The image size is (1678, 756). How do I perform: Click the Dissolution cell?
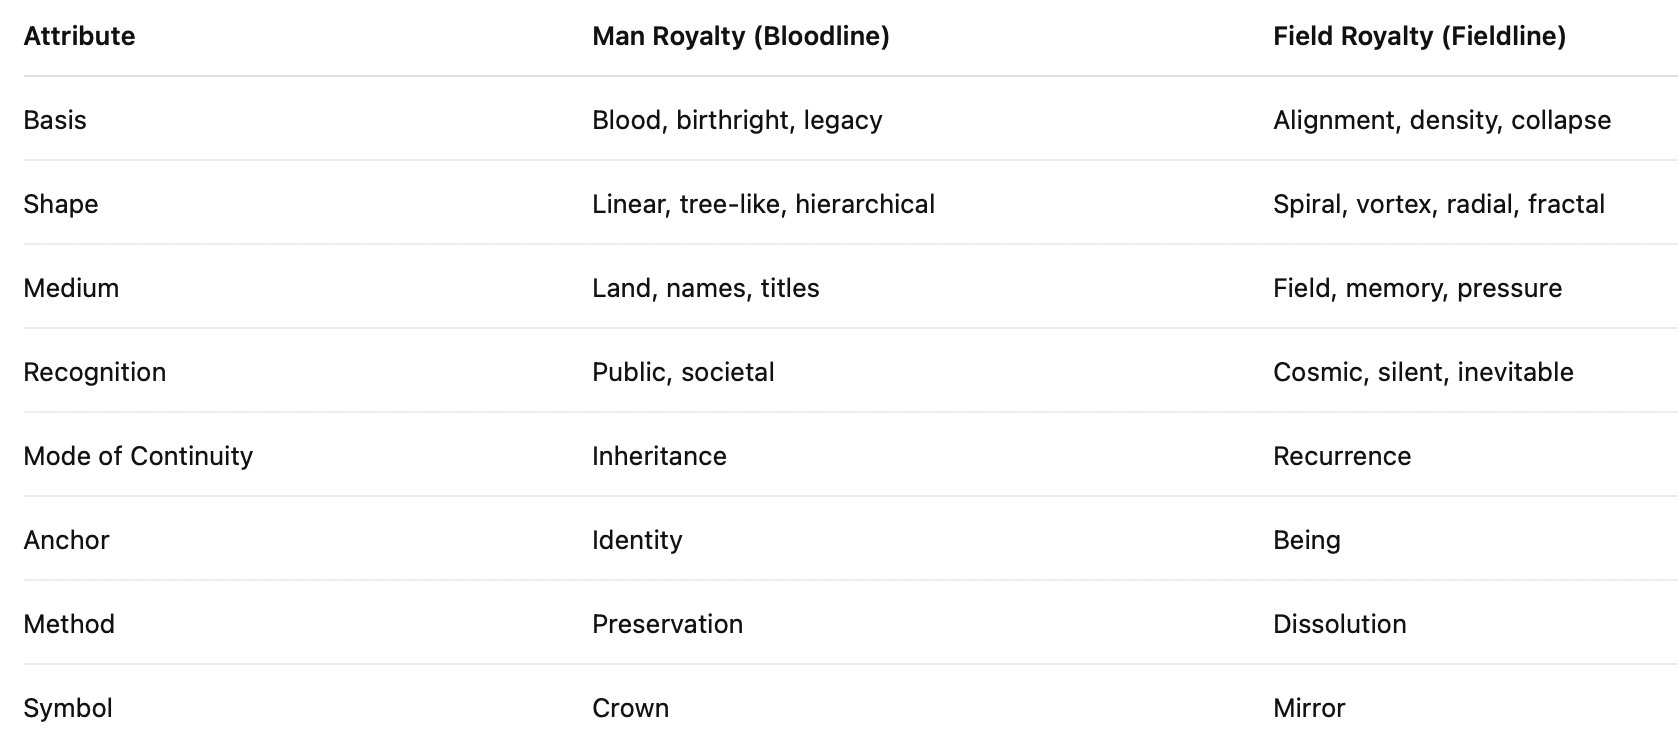1339,624
